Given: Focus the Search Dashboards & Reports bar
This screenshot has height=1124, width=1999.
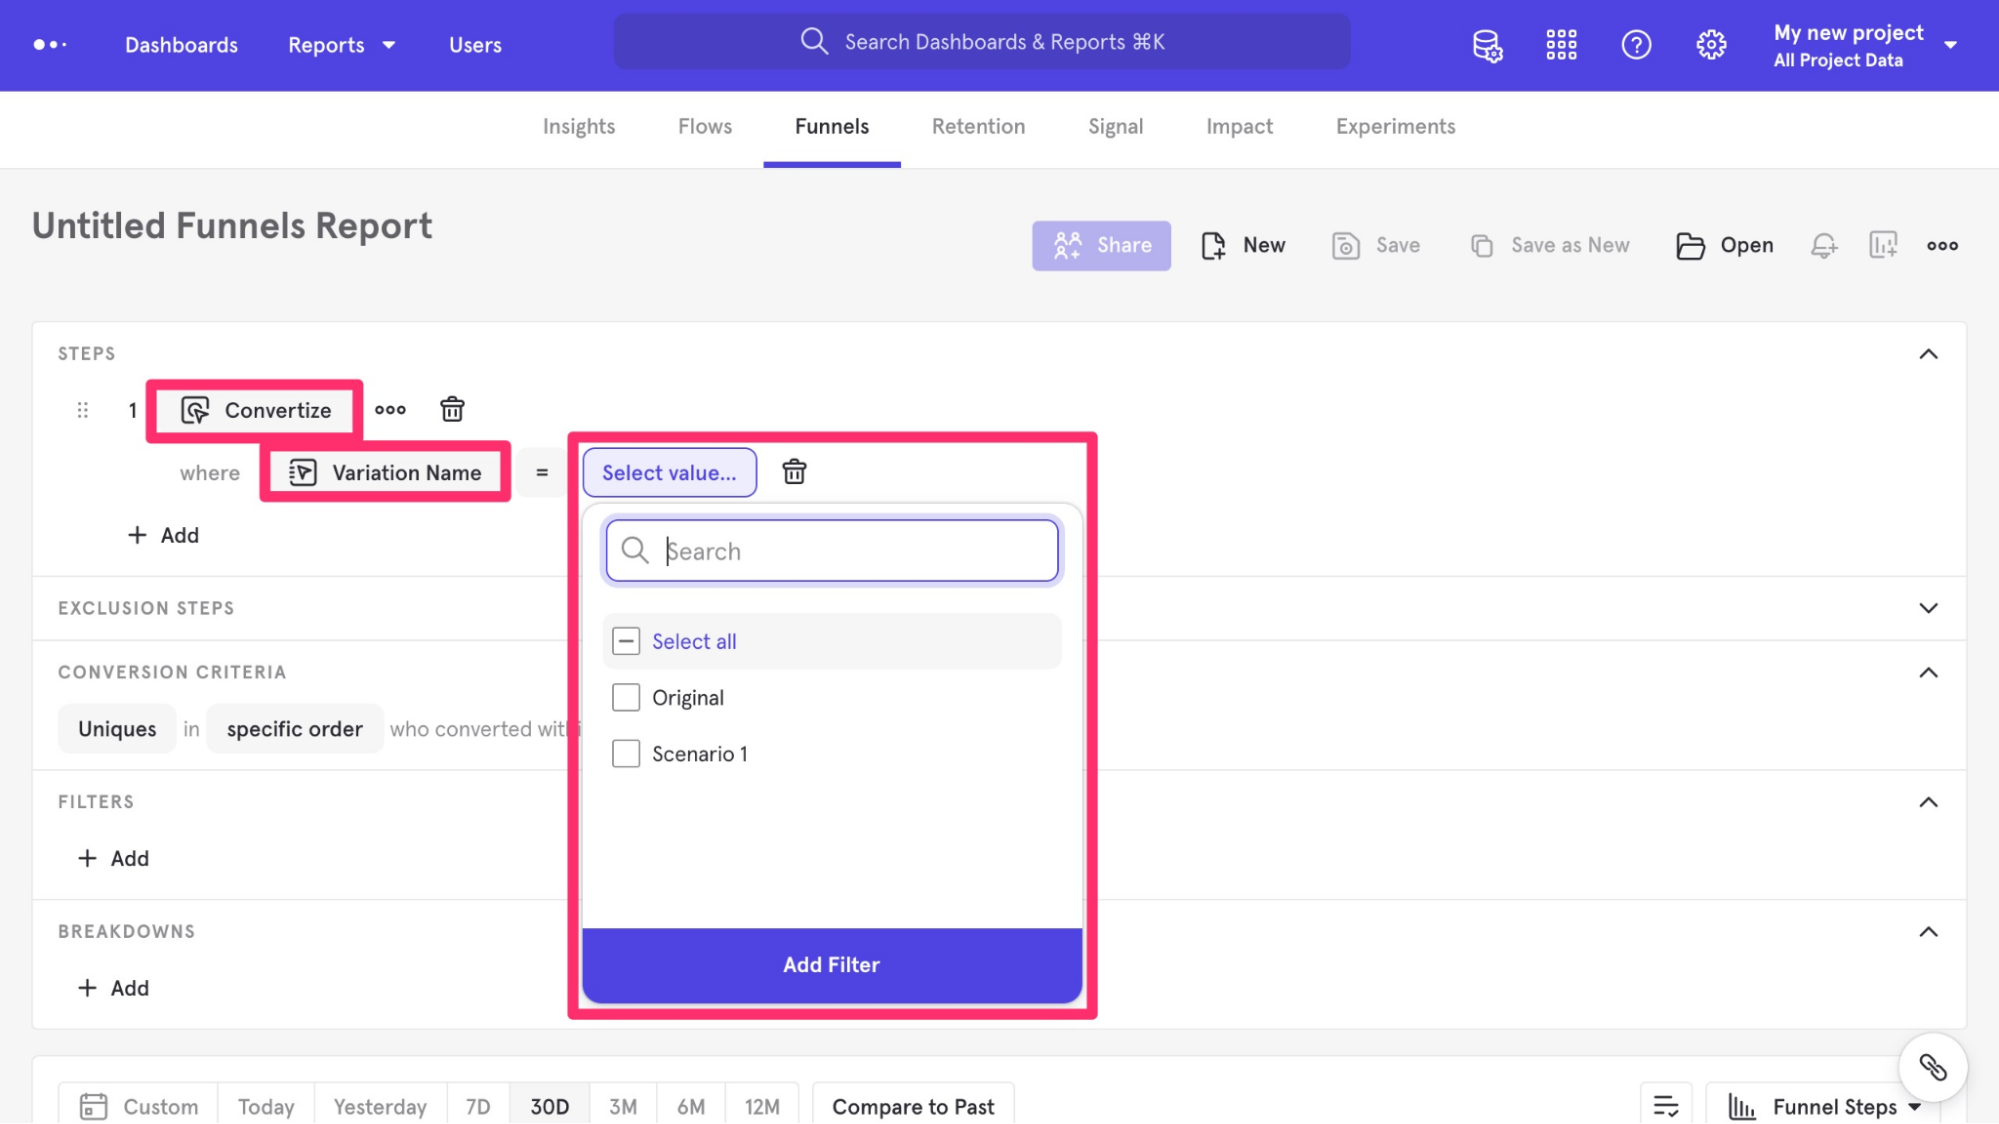Looking at the screenshot, I should 982,42.
